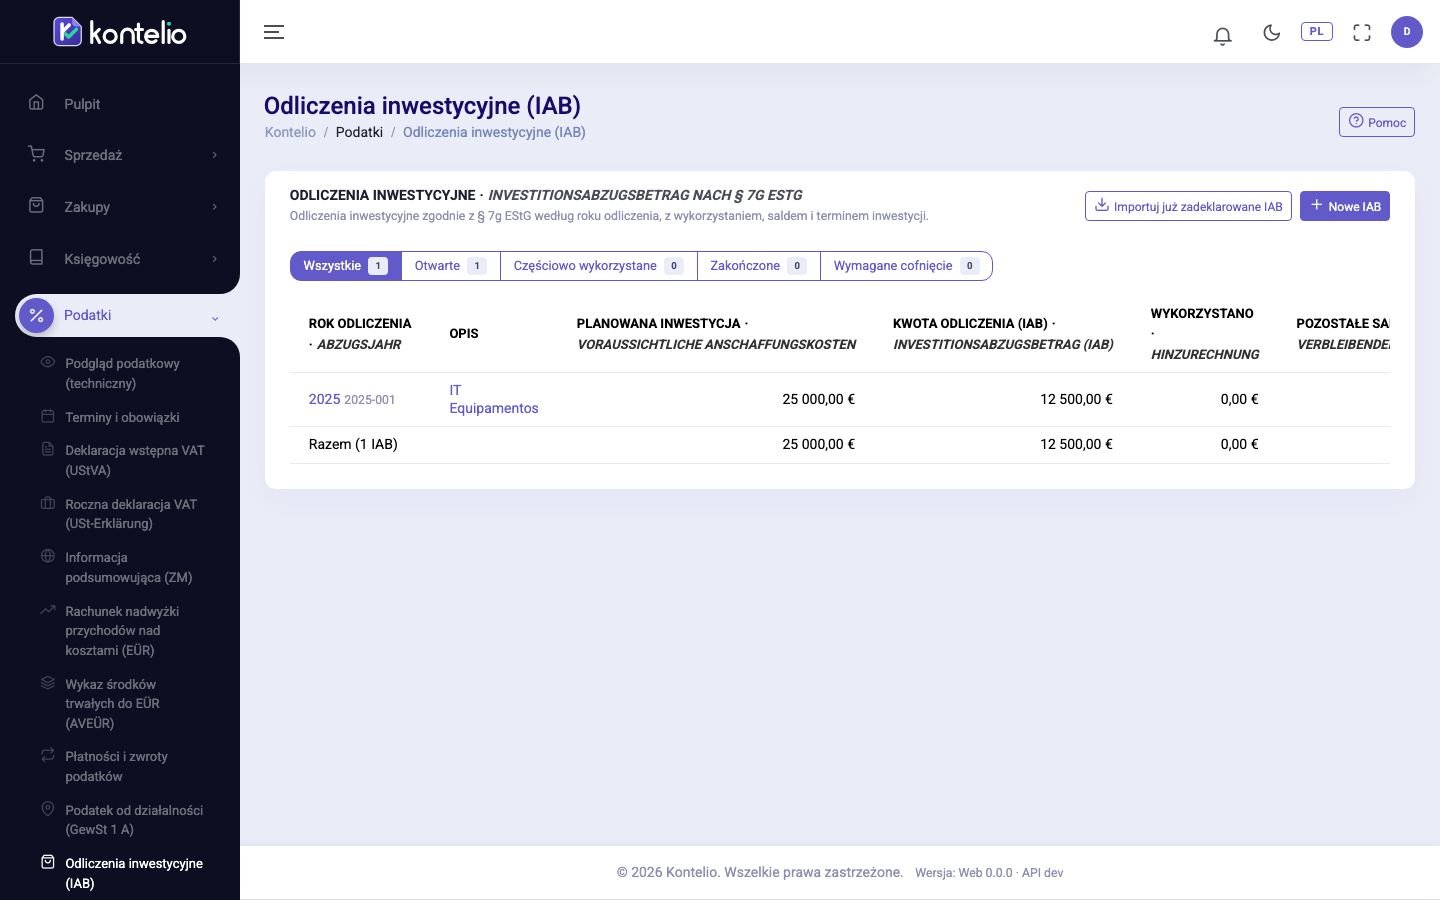Switch language via PL badge

coord(1317,31)
